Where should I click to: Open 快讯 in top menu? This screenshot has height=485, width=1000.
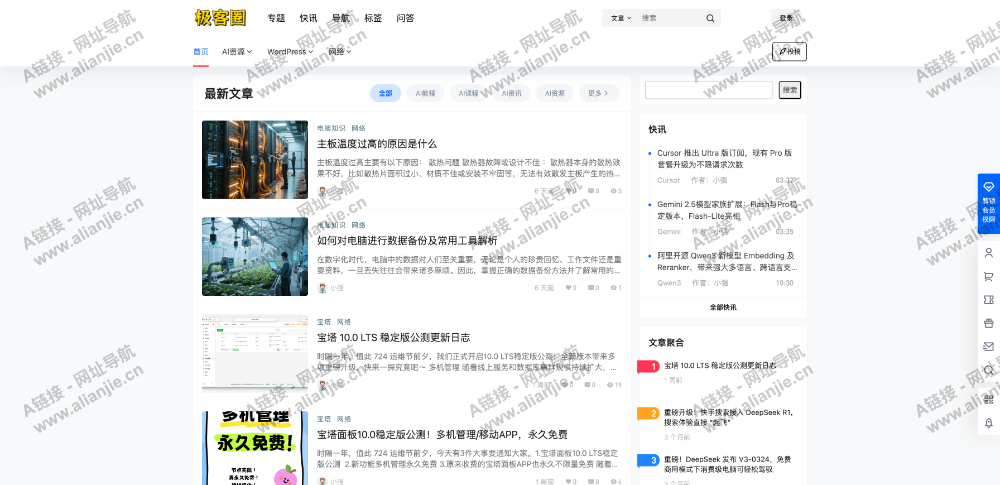(x=309, y=19)
